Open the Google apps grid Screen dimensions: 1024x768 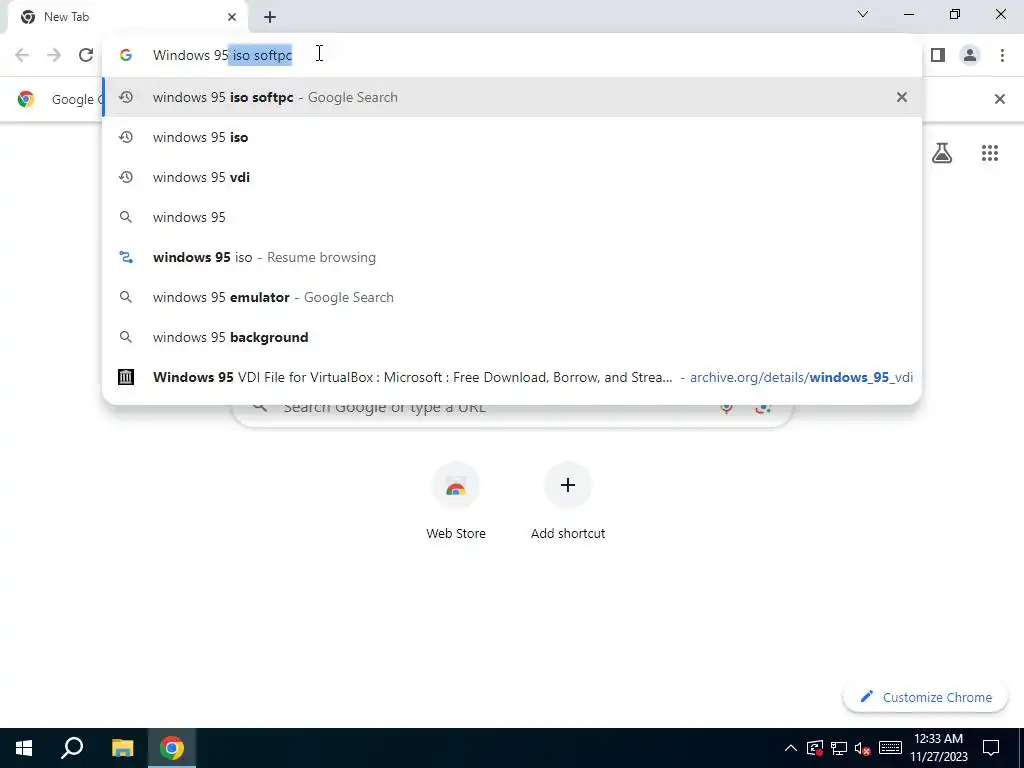989,153
